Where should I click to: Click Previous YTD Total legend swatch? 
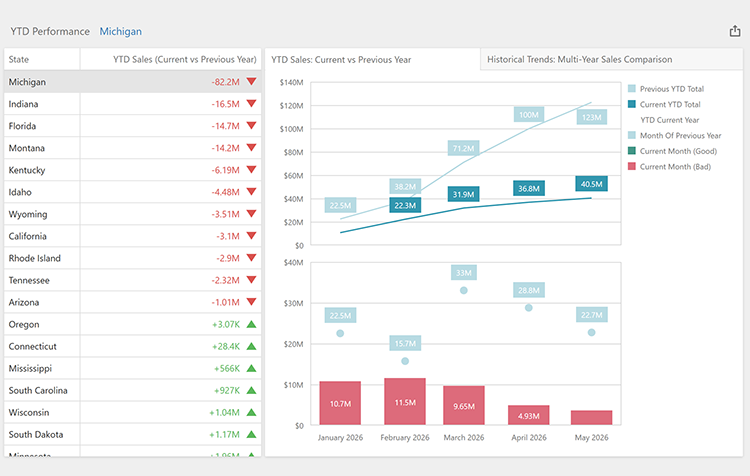631,89
